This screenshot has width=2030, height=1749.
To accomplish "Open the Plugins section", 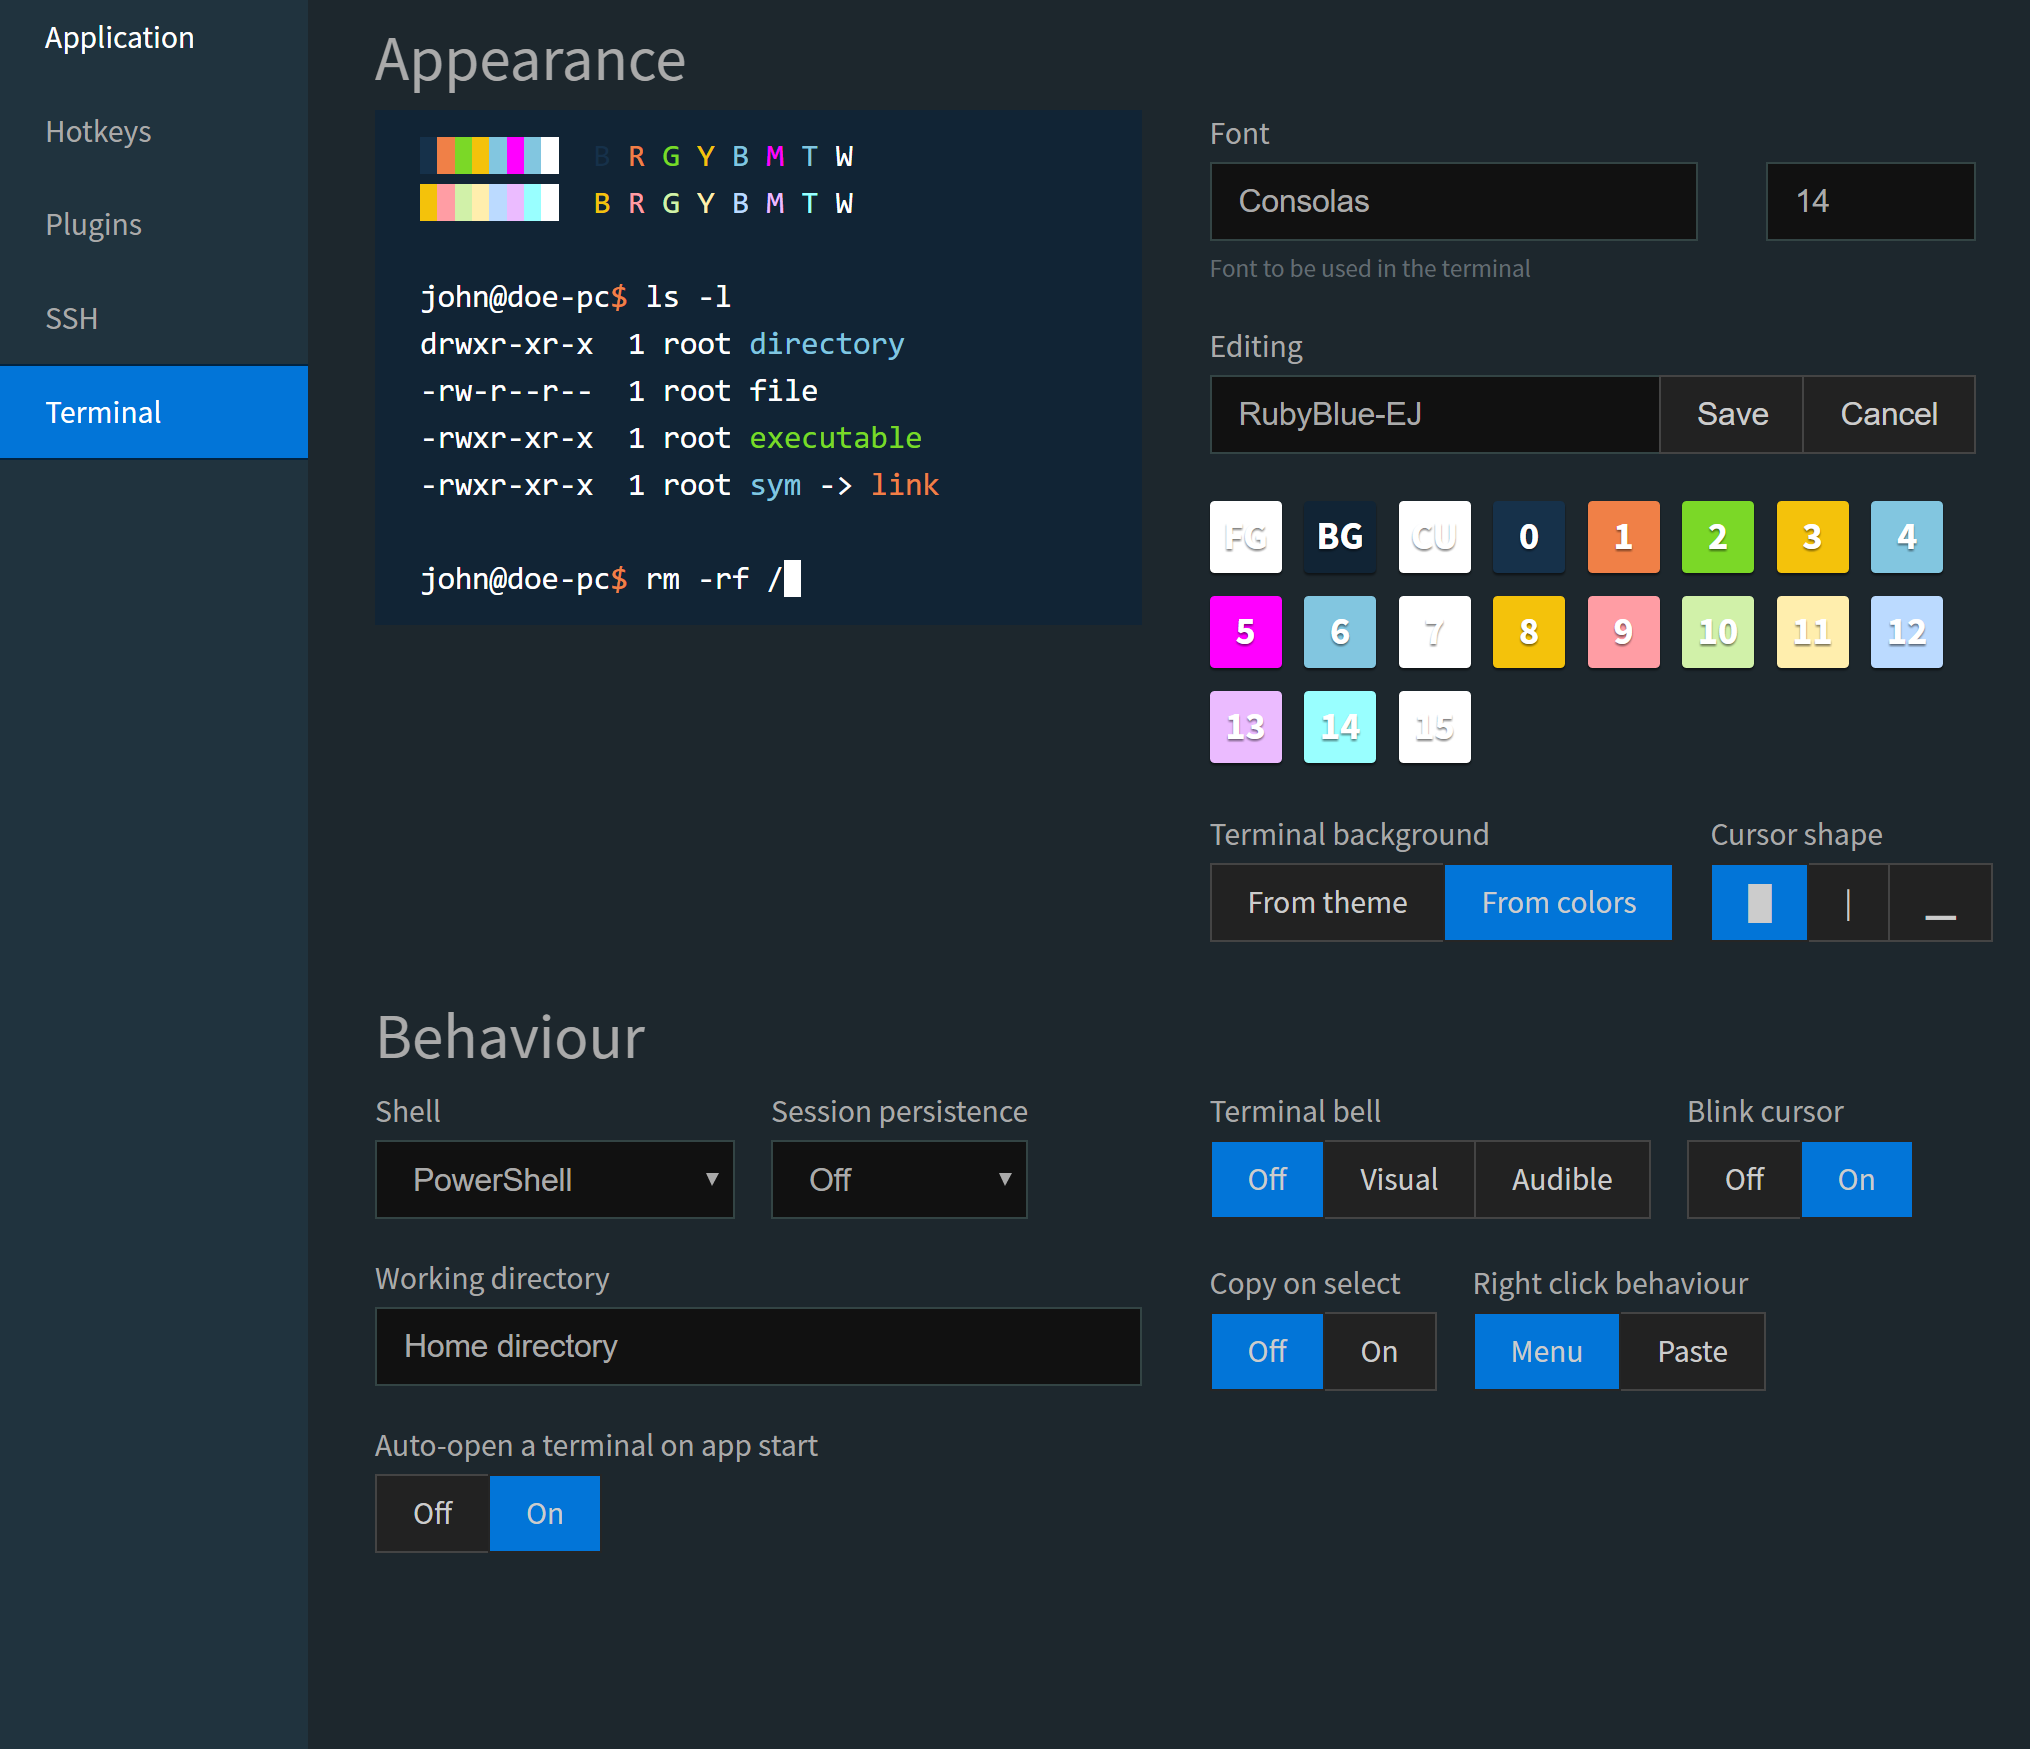I will [x=154, y=225].
